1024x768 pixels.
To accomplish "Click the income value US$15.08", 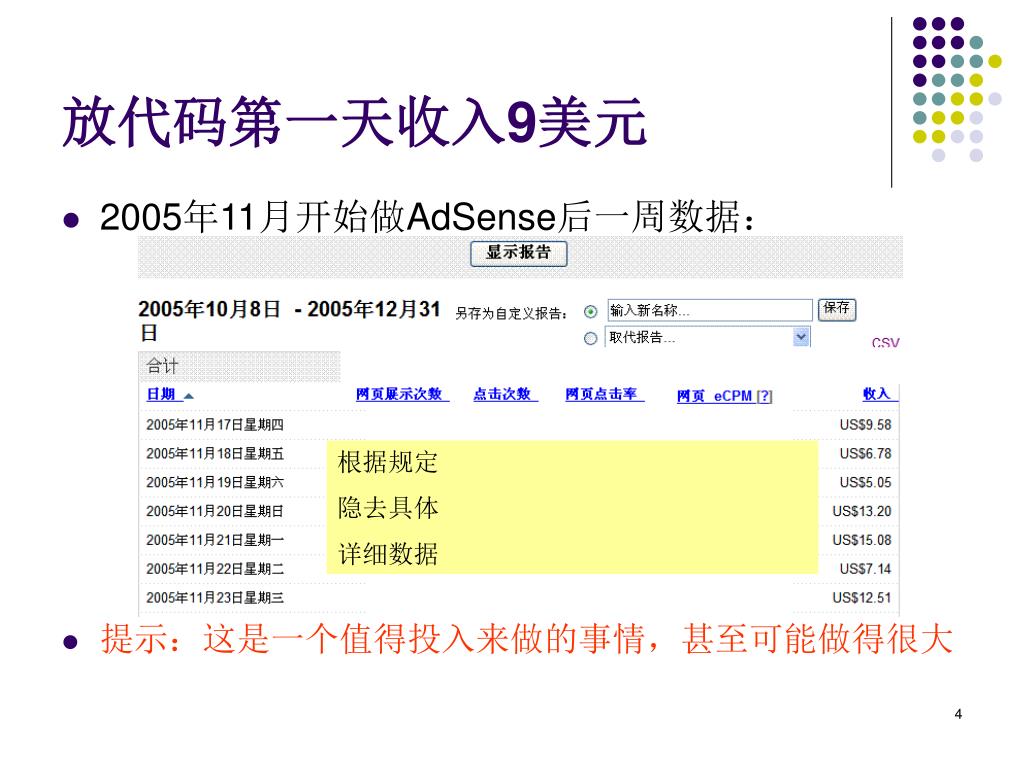I will 861,539.
